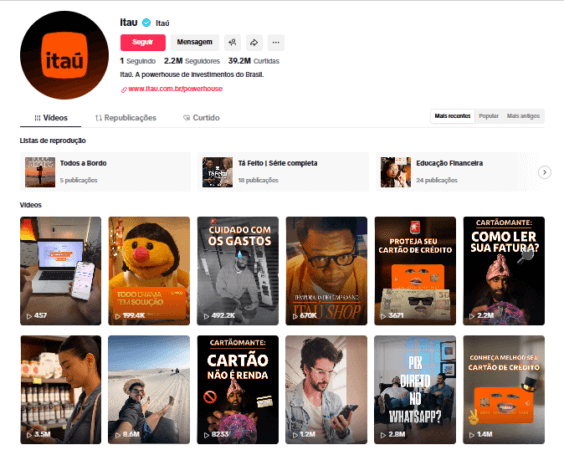Image resolution: width=564 pixels, height=450 pixels.
Task: Play the sand dunes video with 8.6M views
Action: pyautogui.click(x=149, y=390)
